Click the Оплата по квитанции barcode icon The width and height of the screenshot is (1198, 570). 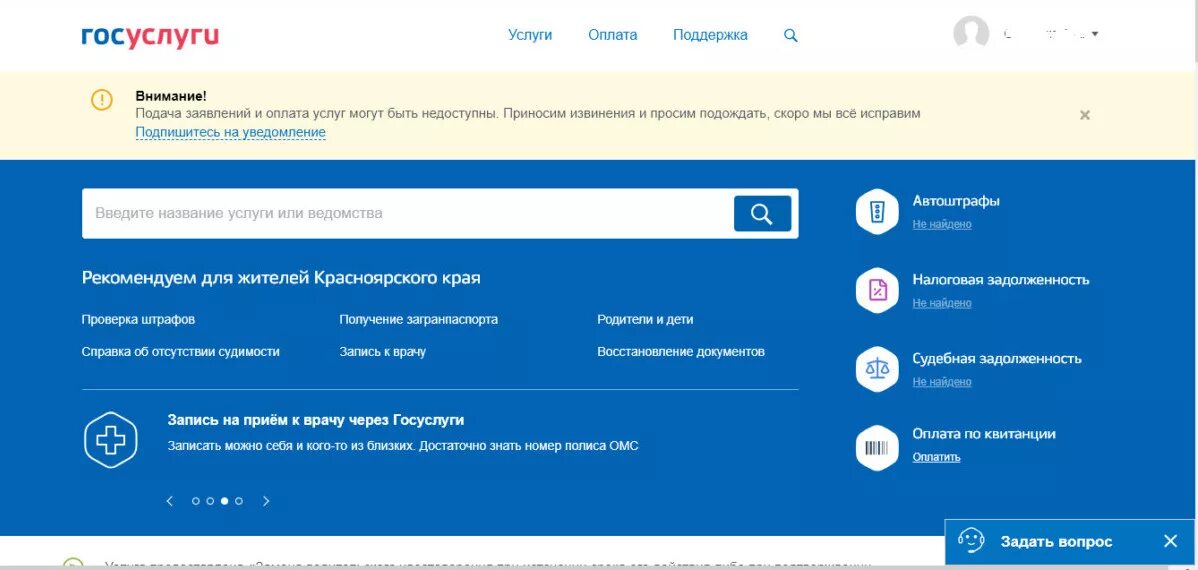click(x=877, y=448)
